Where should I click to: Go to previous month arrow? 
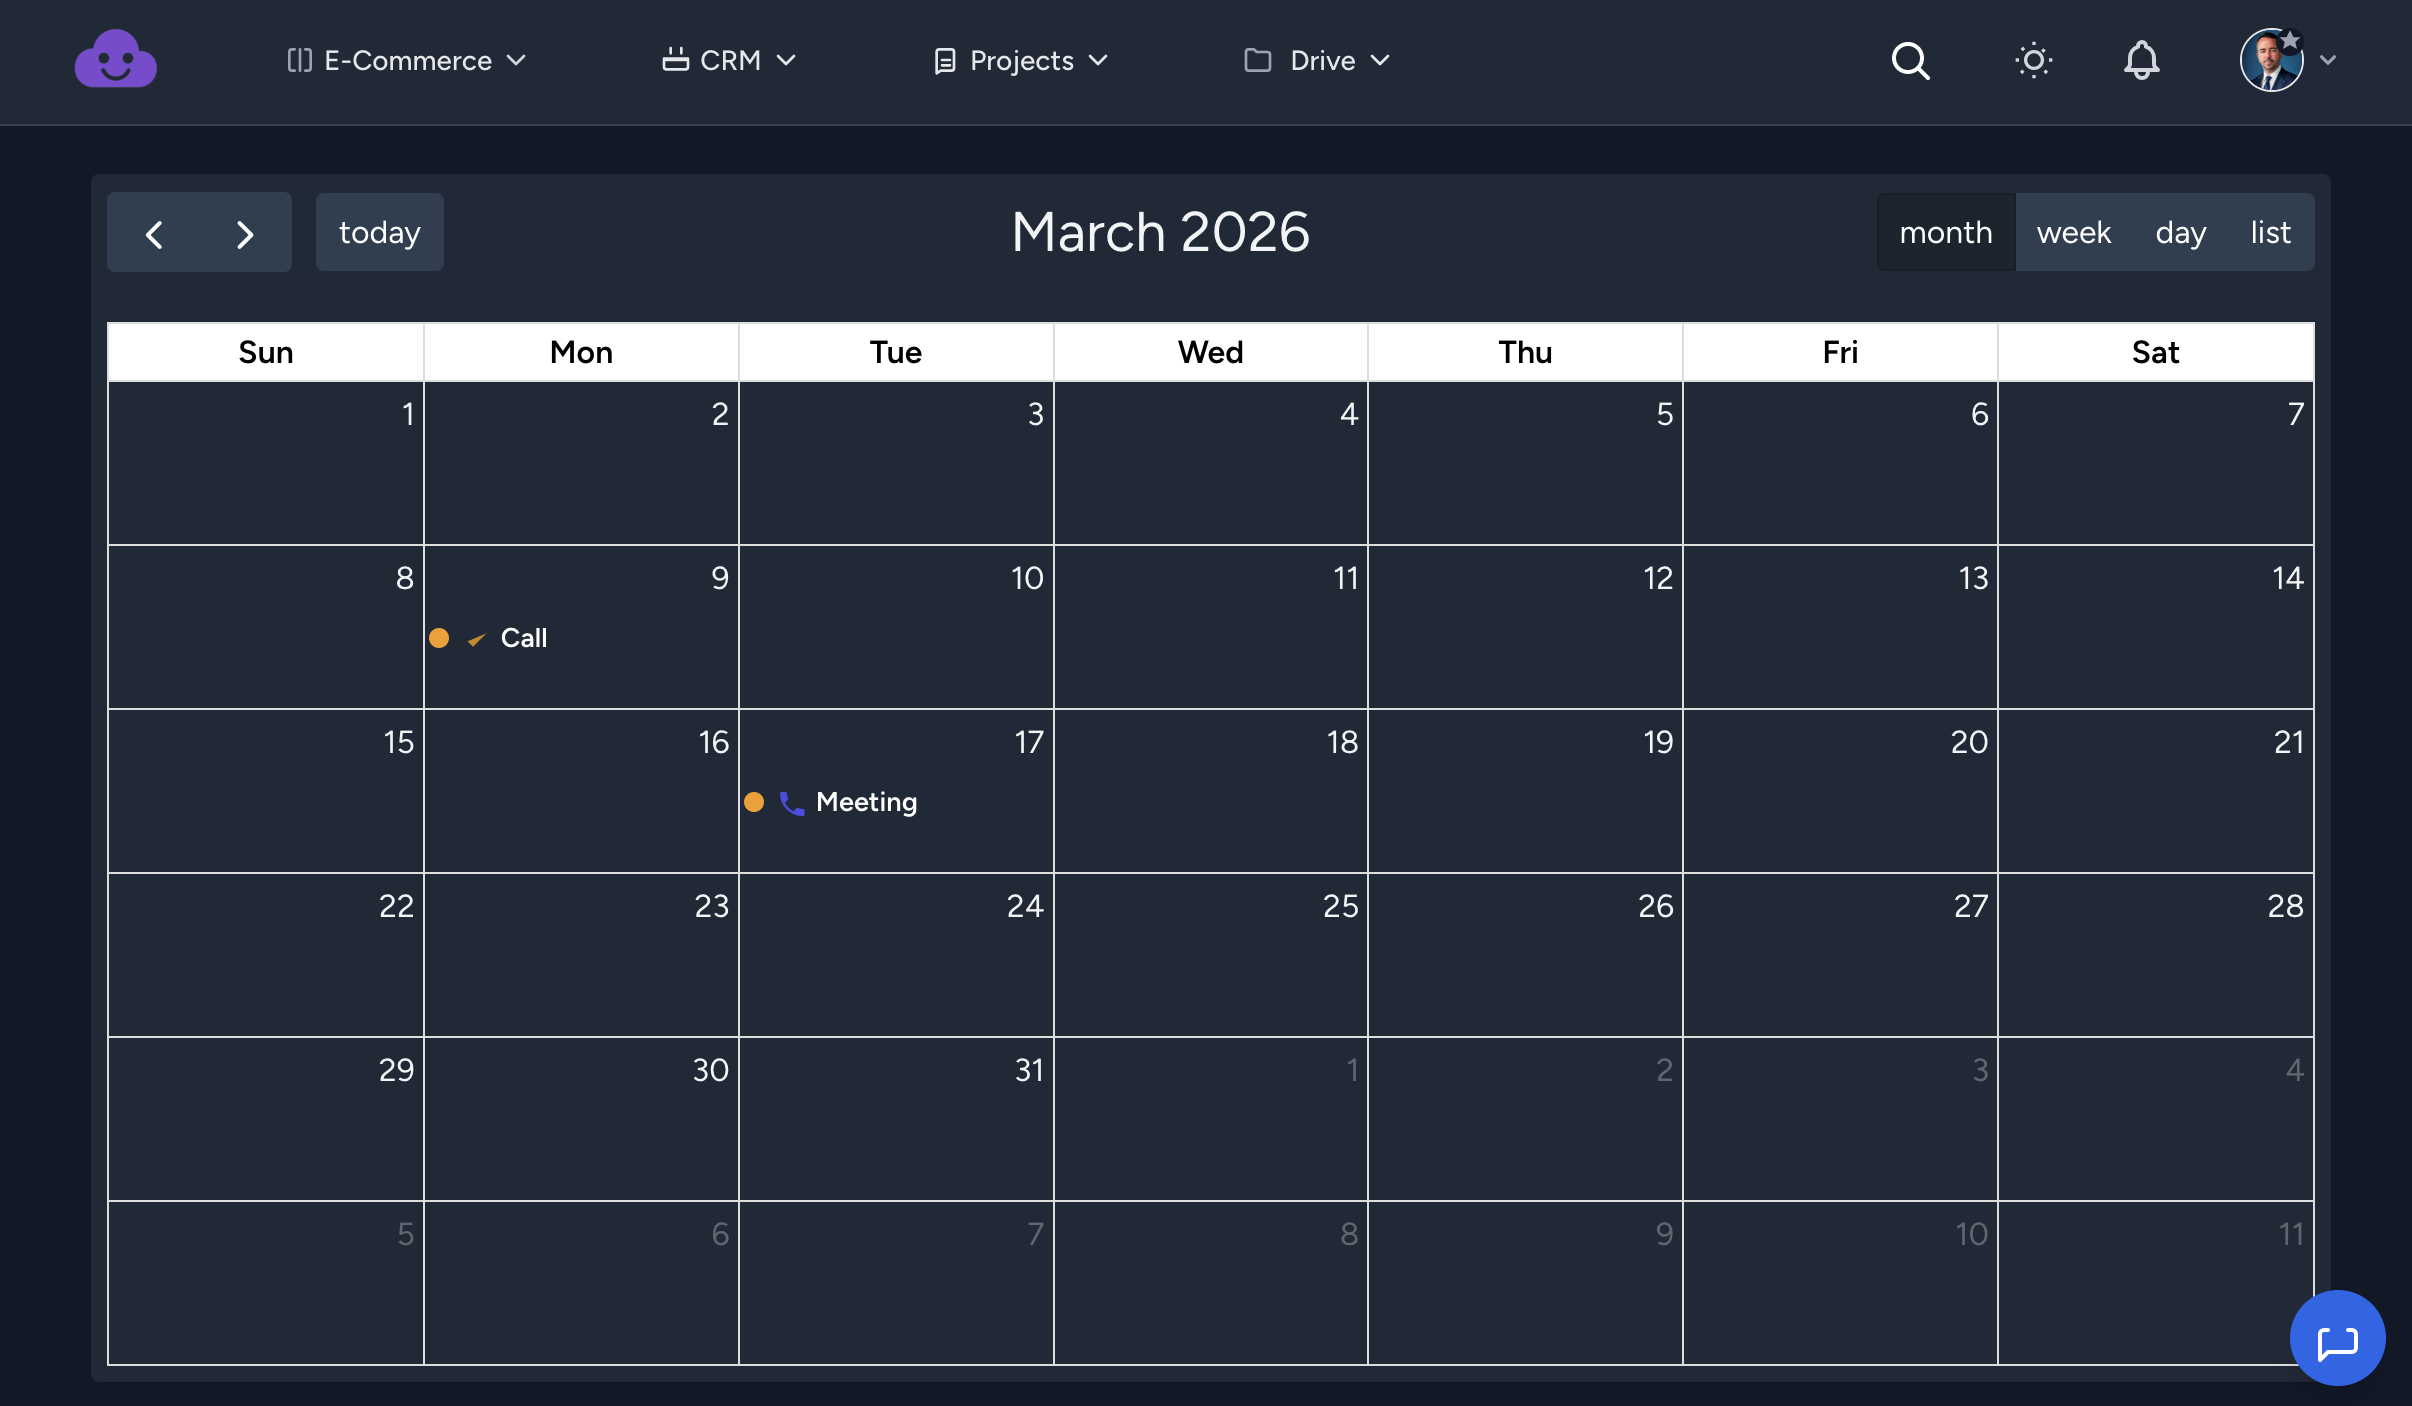[x=154, y=234]
